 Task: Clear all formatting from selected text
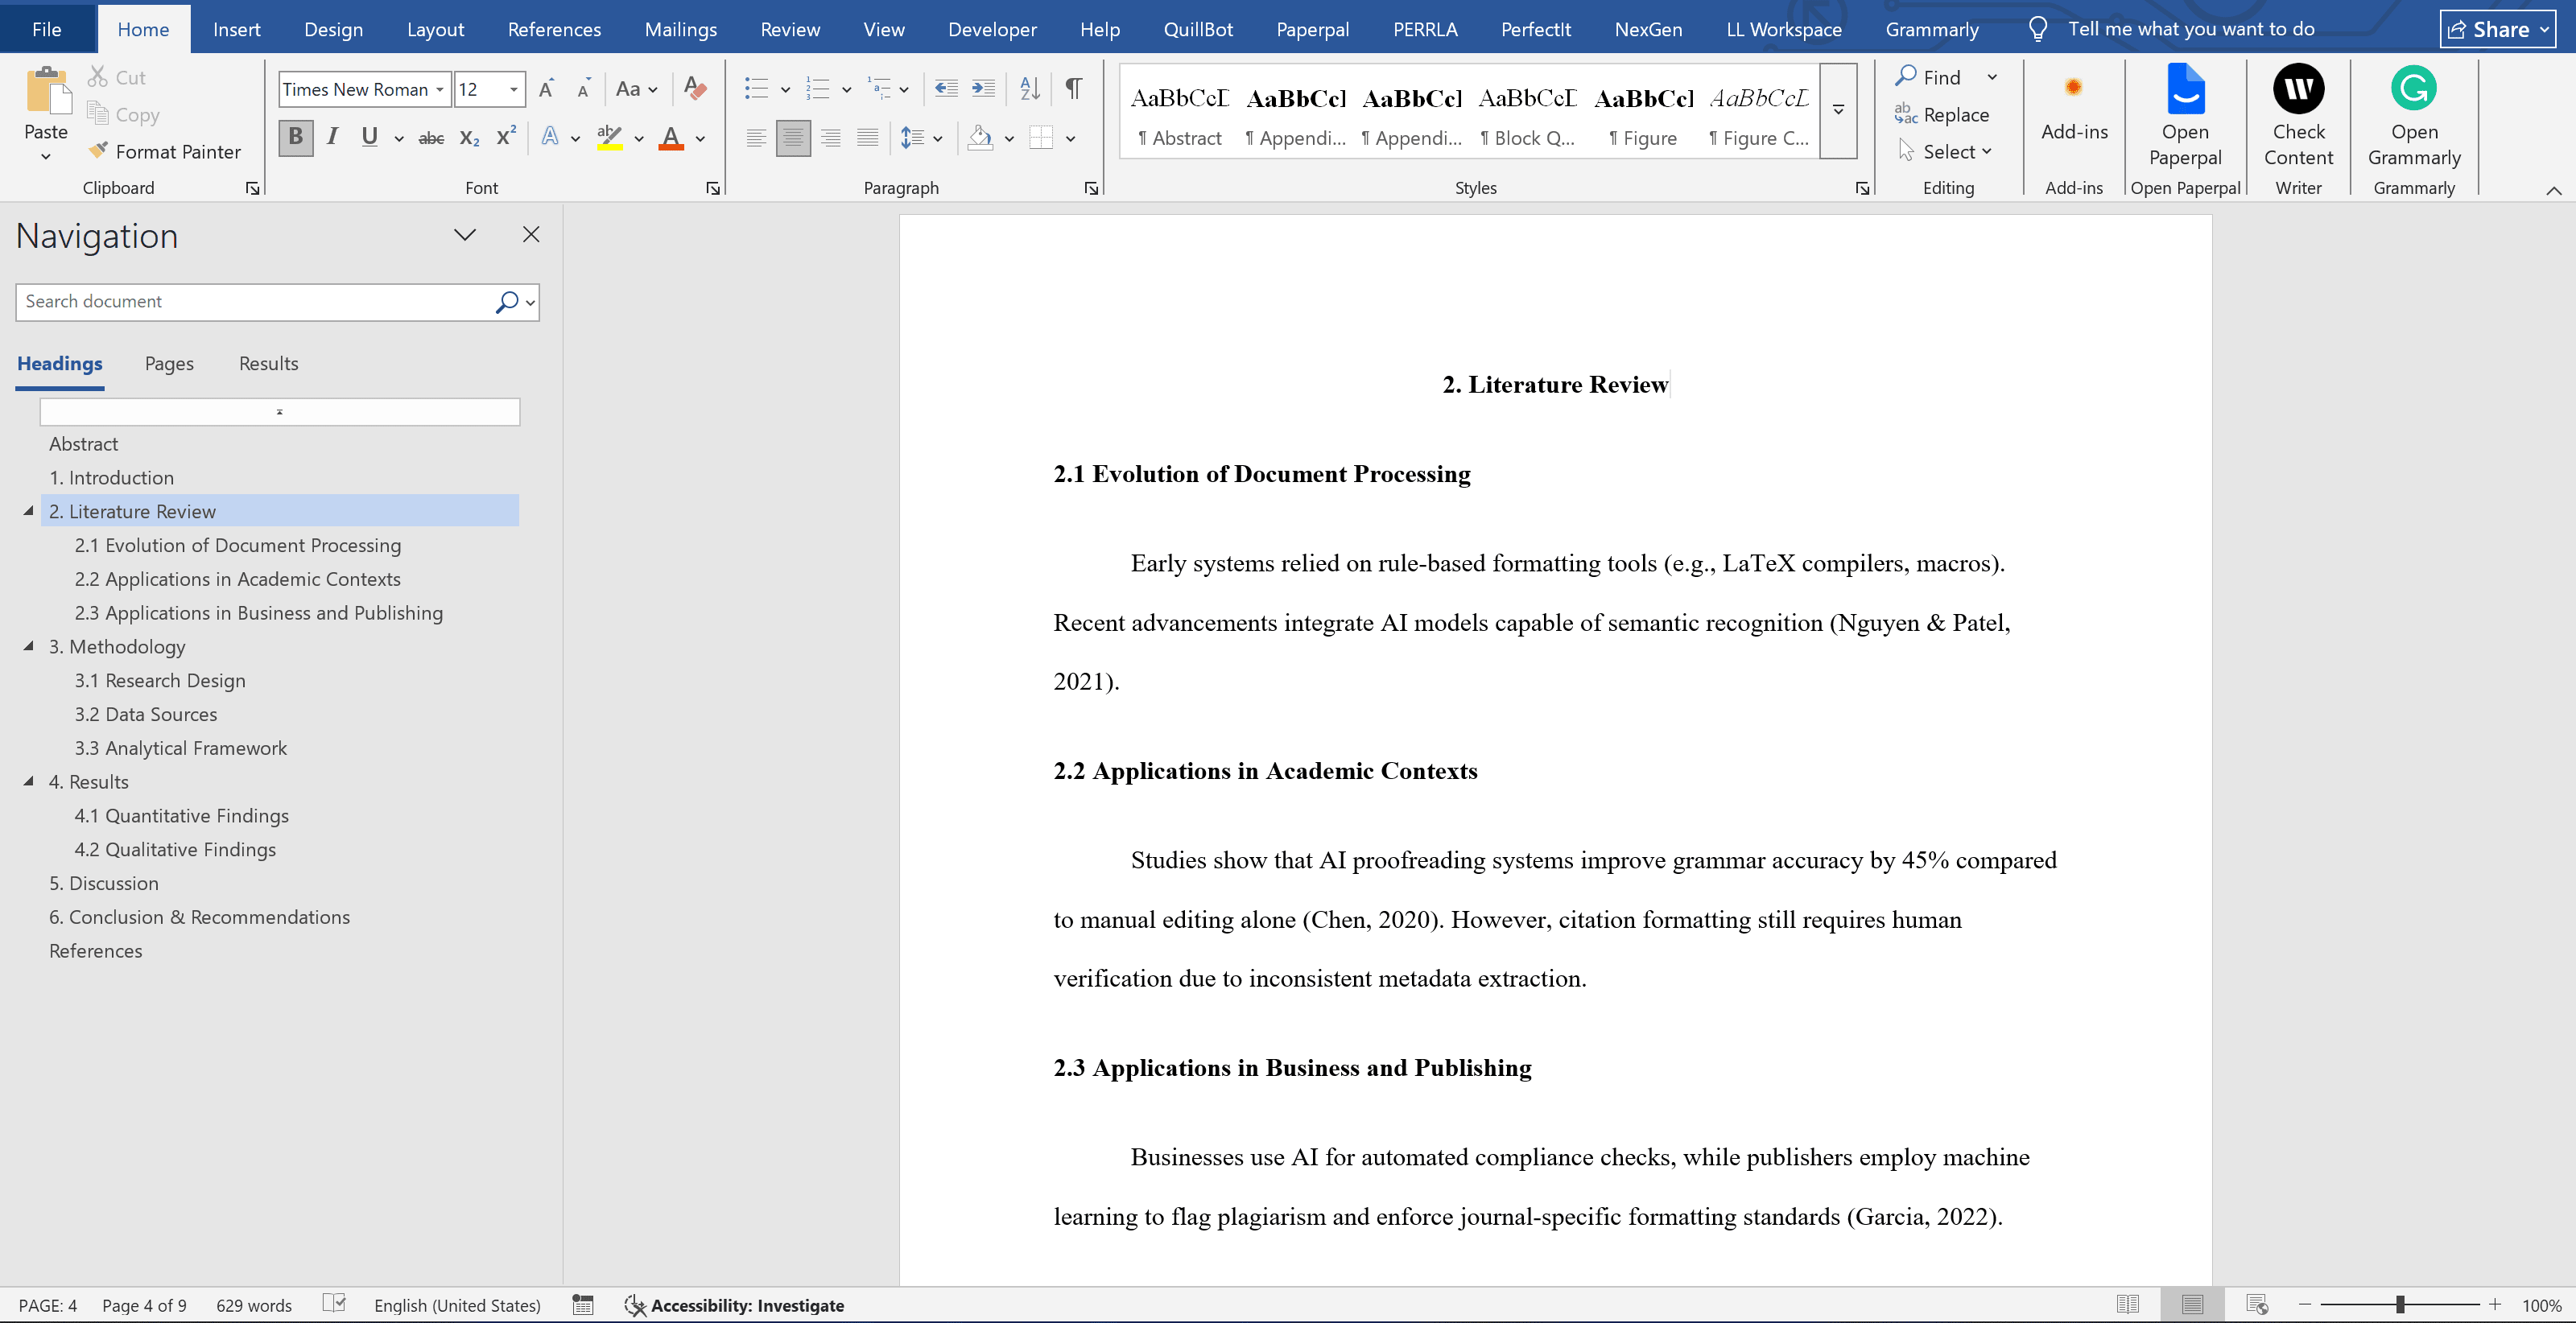pos(695,89)
